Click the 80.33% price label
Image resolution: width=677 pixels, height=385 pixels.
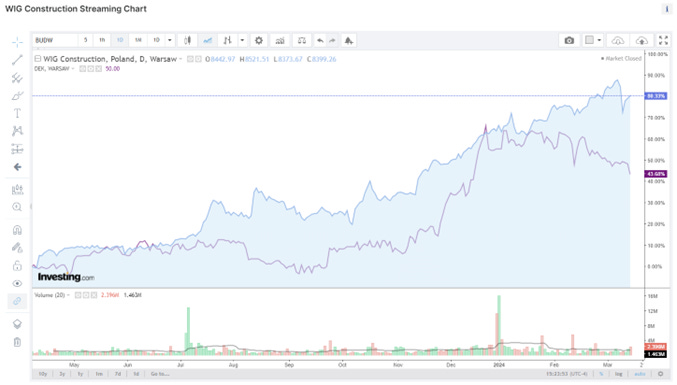tap(655, 96)
